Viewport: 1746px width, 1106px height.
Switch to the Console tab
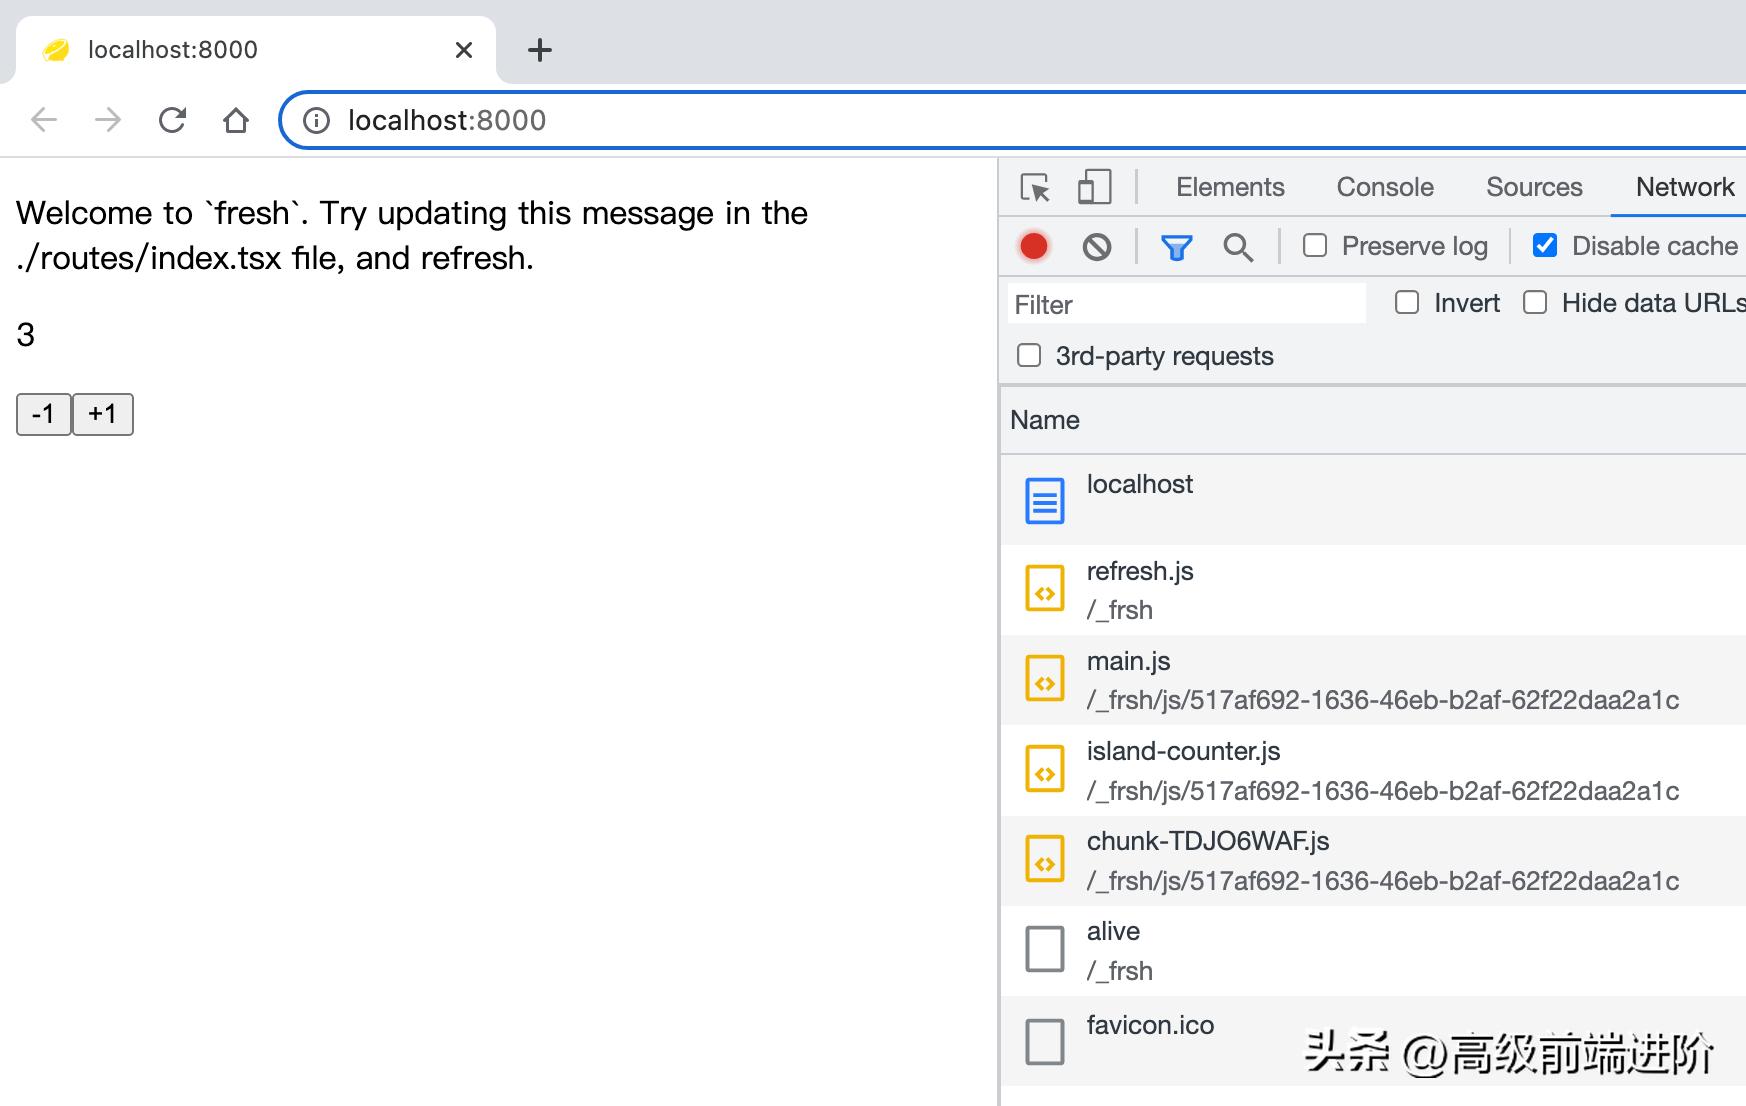pyautogui.click(x=1385, y=187)
